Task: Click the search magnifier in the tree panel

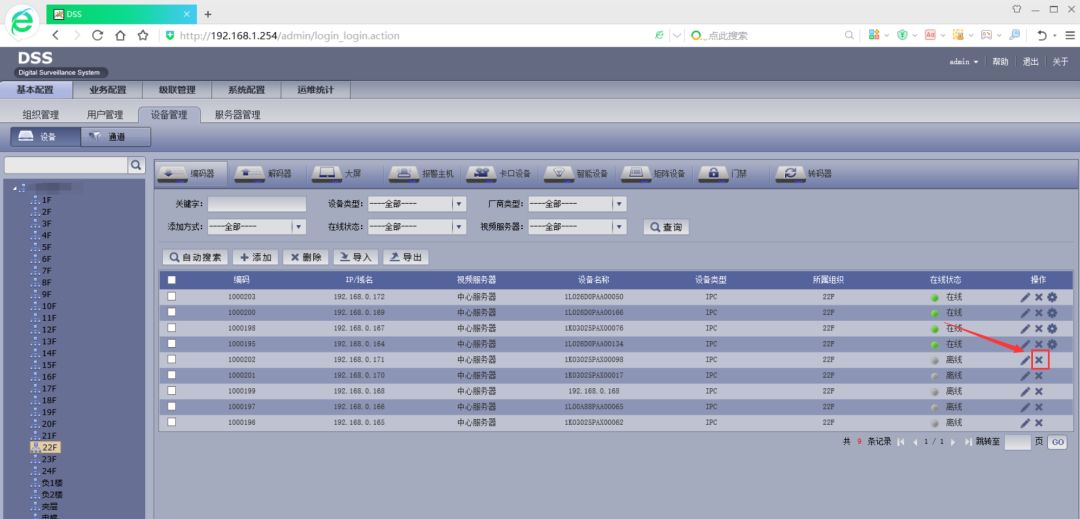Action: pos(136,165)
